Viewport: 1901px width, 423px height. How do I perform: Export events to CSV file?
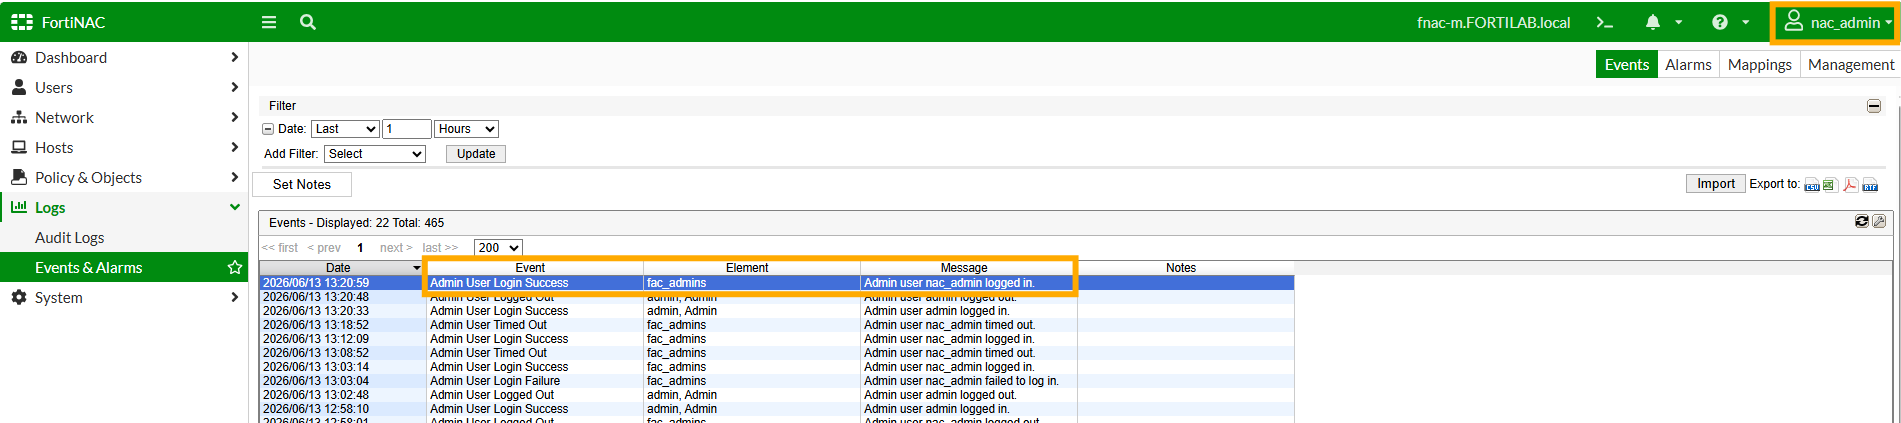pyautogui.click(x=1811, y=185)
